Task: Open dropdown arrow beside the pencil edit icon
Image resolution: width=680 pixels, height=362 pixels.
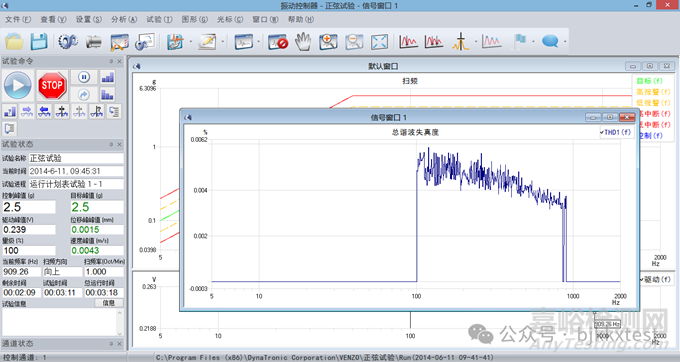Action: 223,42
